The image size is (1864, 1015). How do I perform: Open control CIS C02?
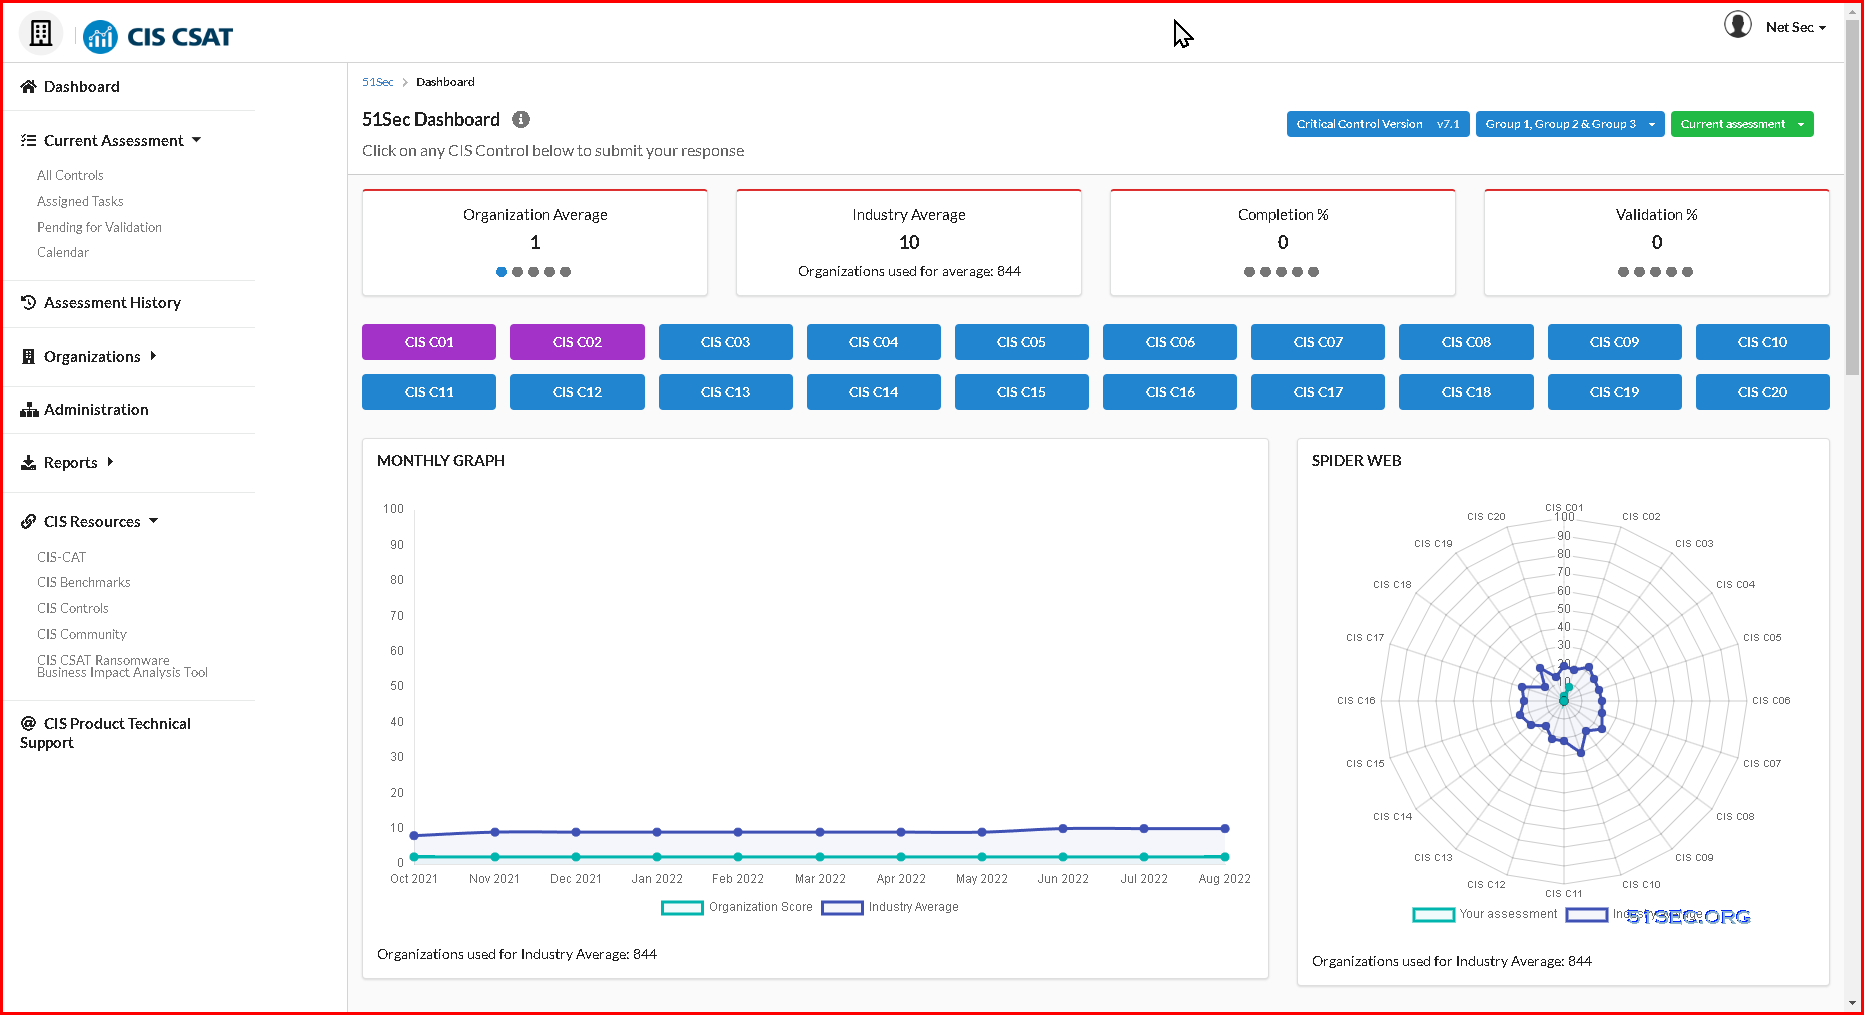pos(577,342)
